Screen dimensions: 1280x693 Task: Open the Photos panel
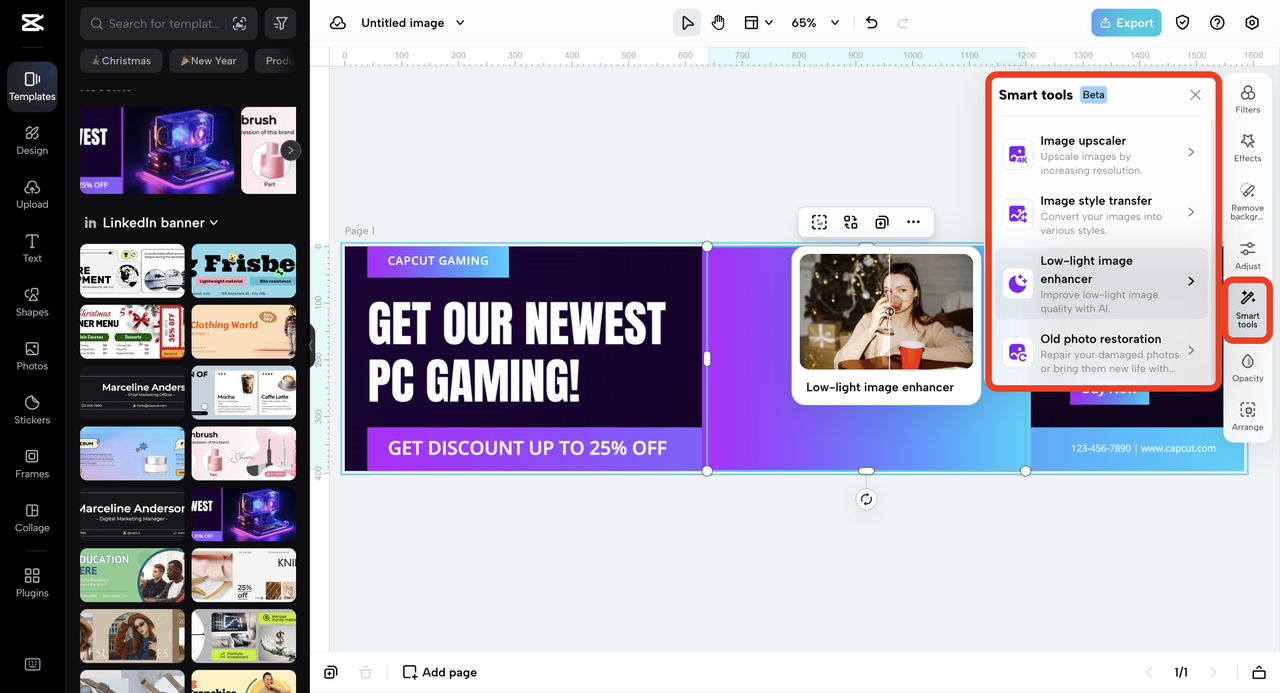[x=32, y=356]
